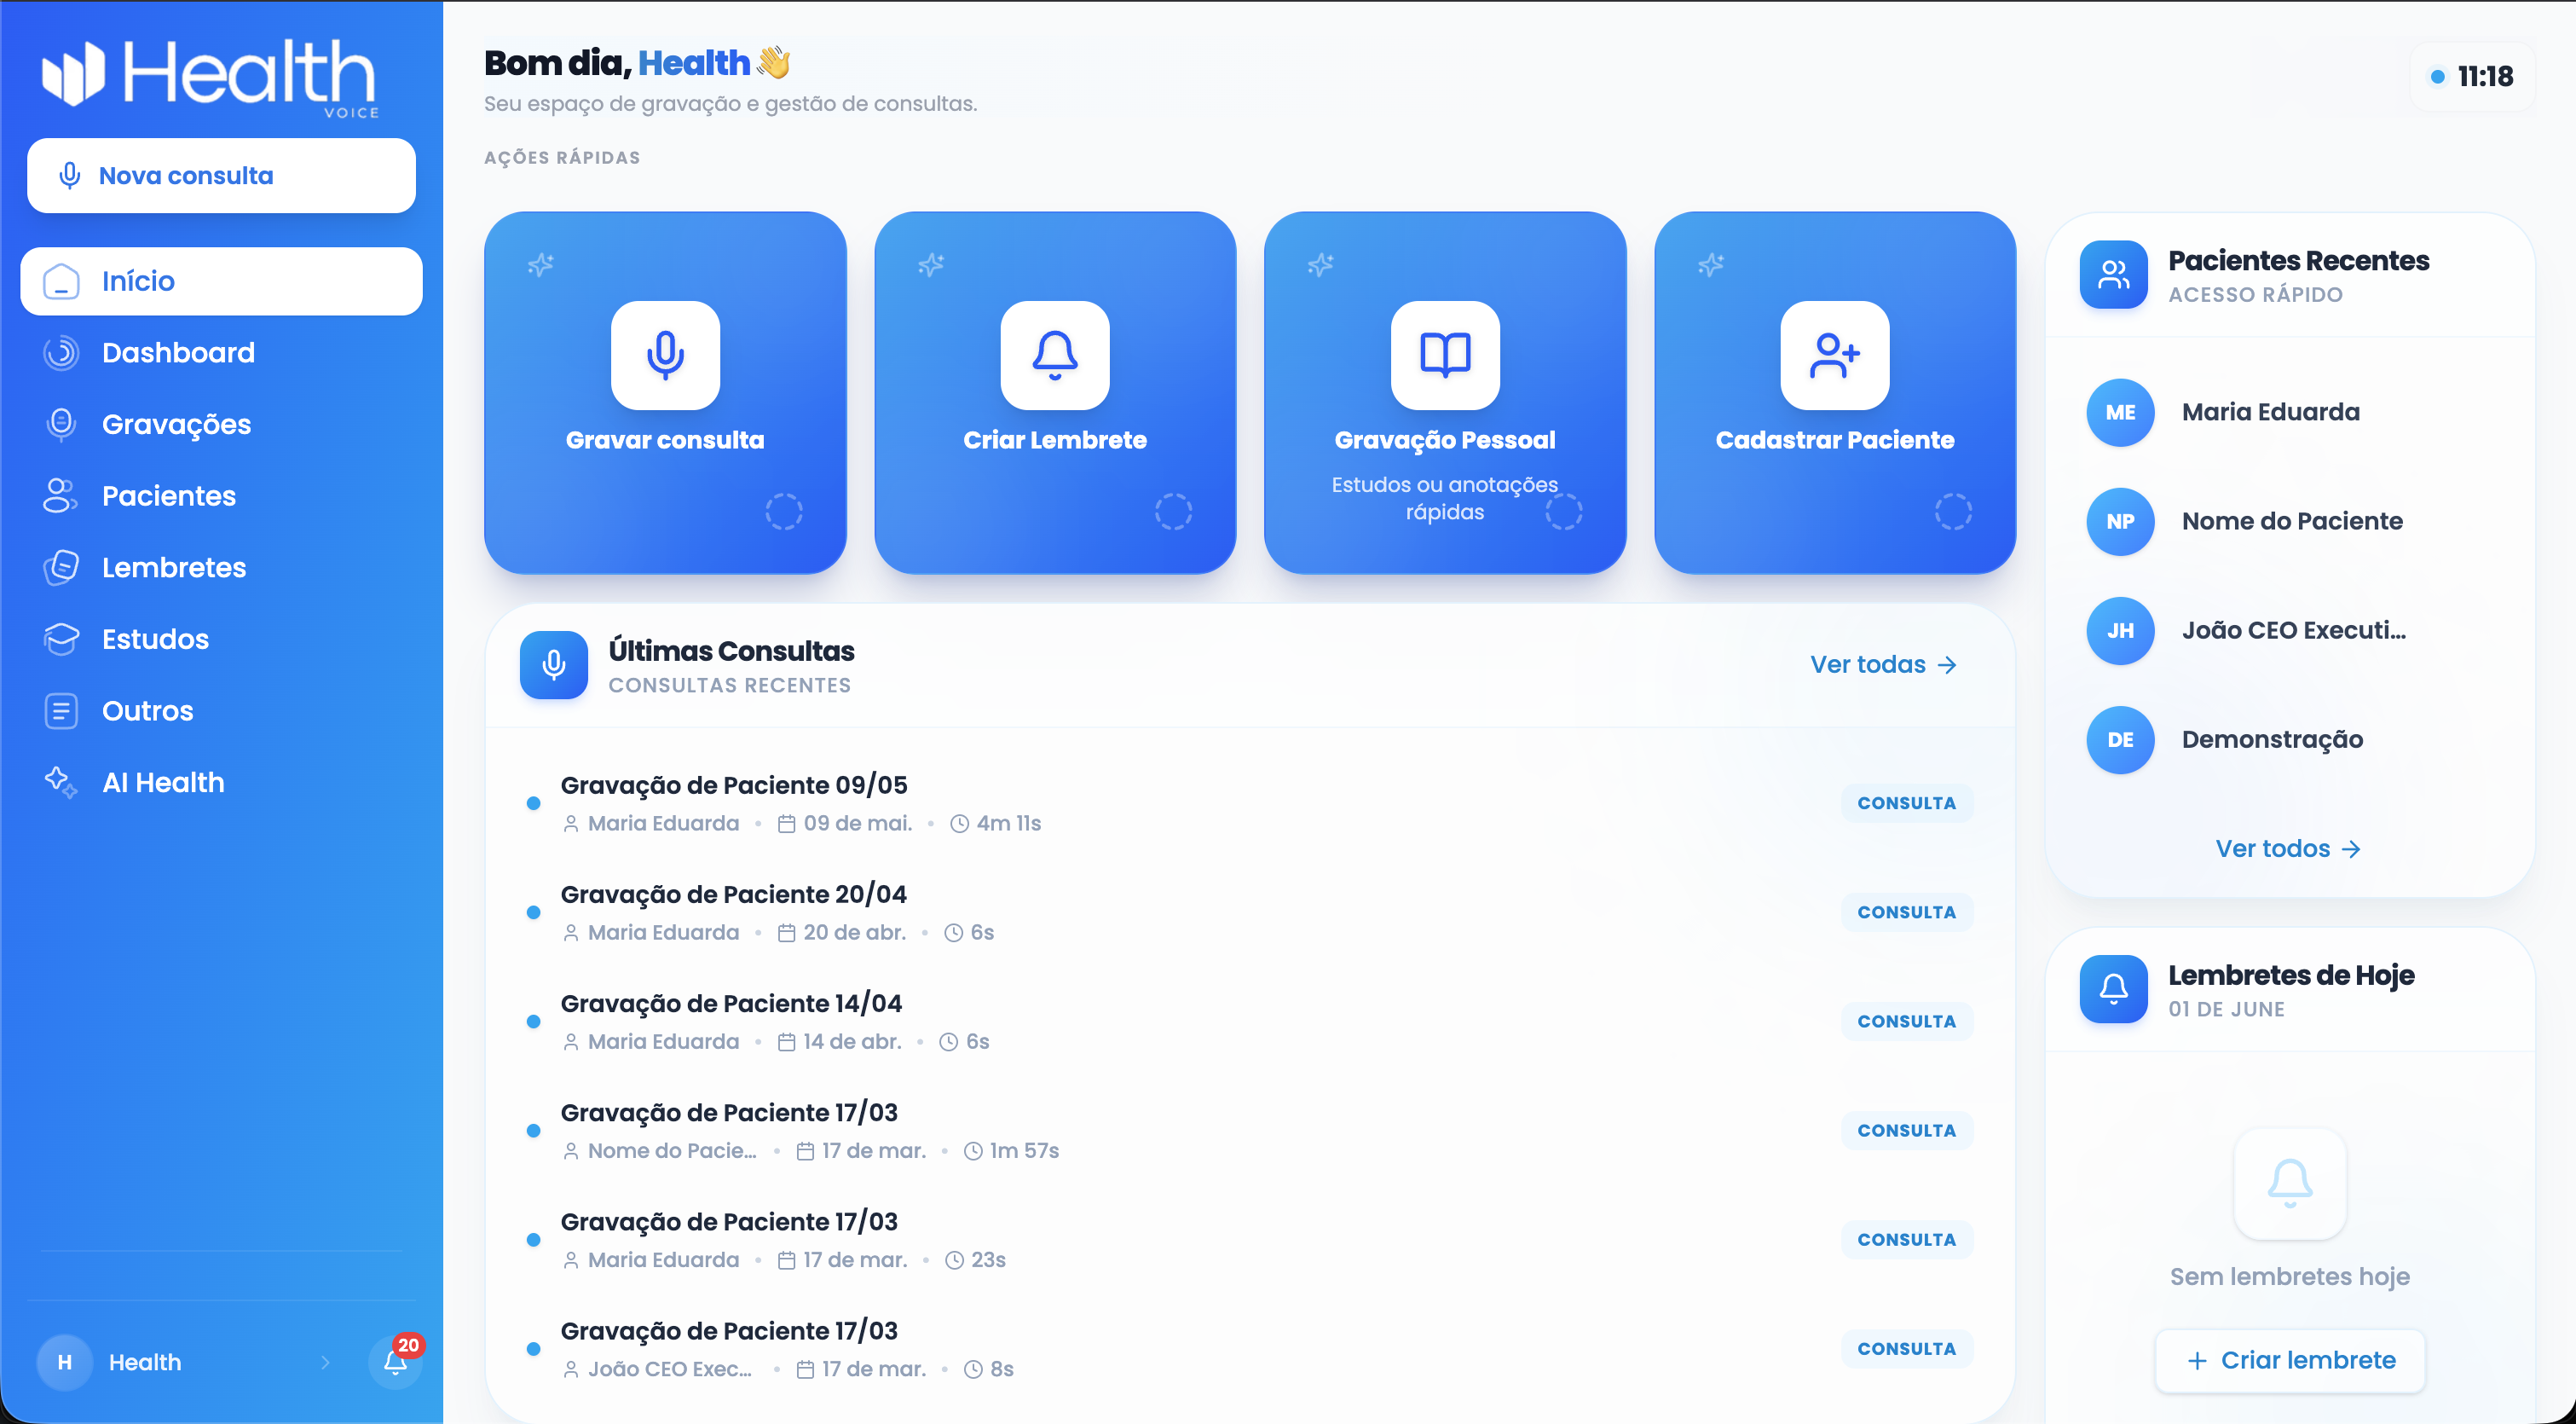
Task: Click the Cadastrar Paciente card label
Action: click(x=1835, y=440)
